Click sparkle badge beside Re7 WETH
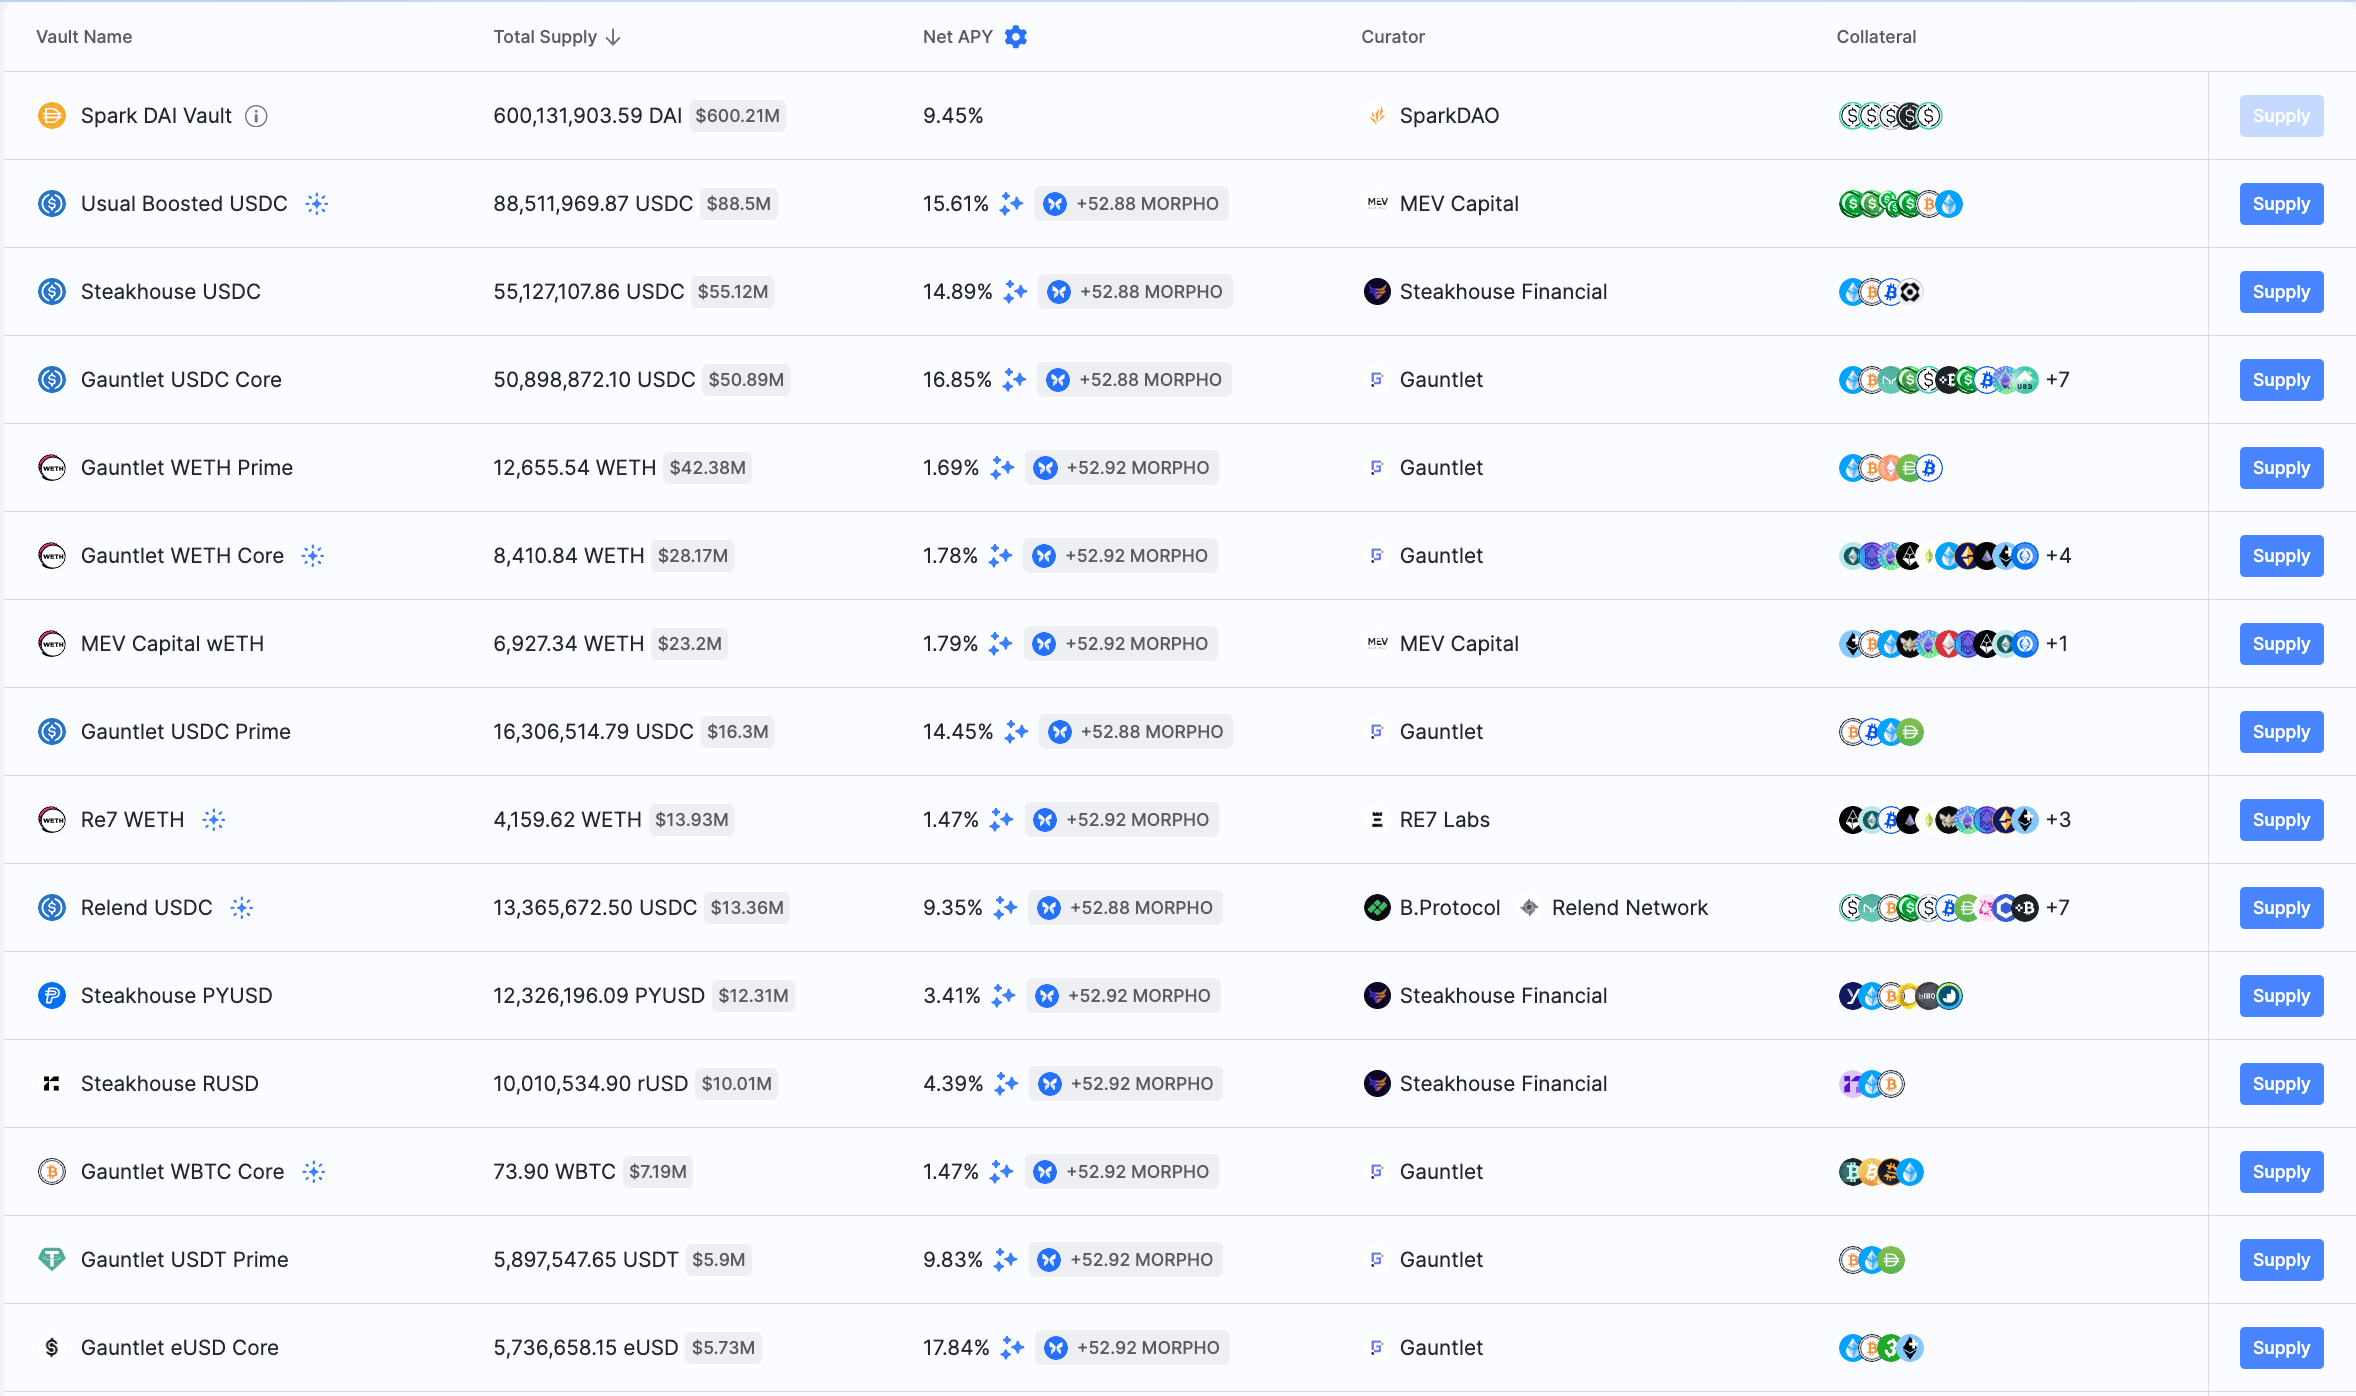The image size is (2356, 1396). click(214, 820)
